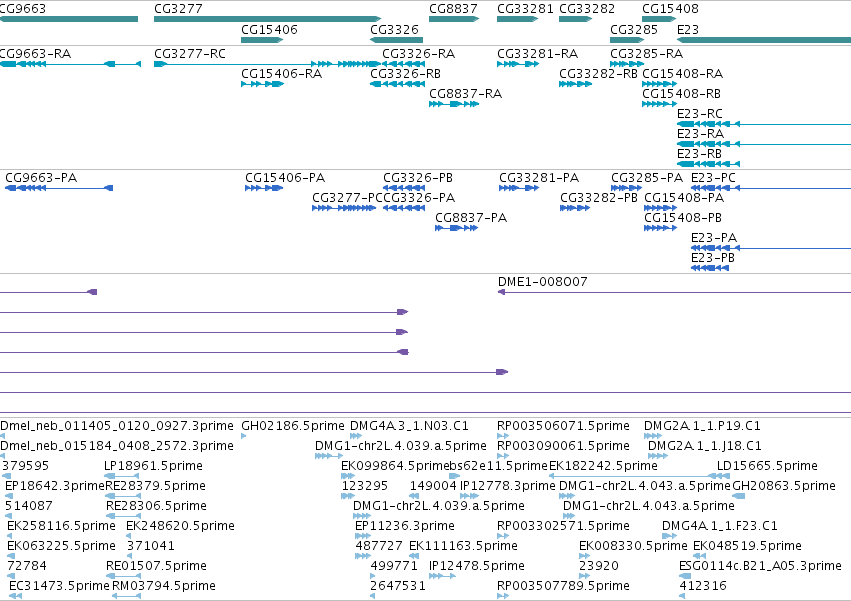The height and width of the screenshot is (601, 851).
Task: Select the IP12778.3prime EST label
Action: (x=508, y=486)
